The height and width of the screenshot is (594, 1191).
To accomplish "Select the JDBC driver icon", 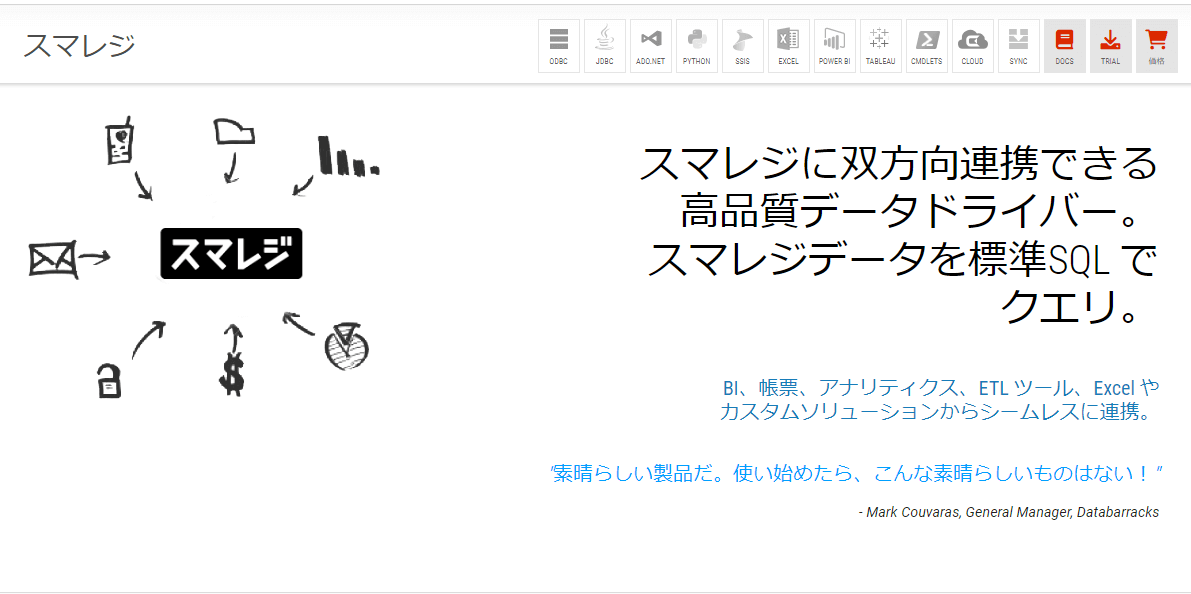I will pos(605,46).
